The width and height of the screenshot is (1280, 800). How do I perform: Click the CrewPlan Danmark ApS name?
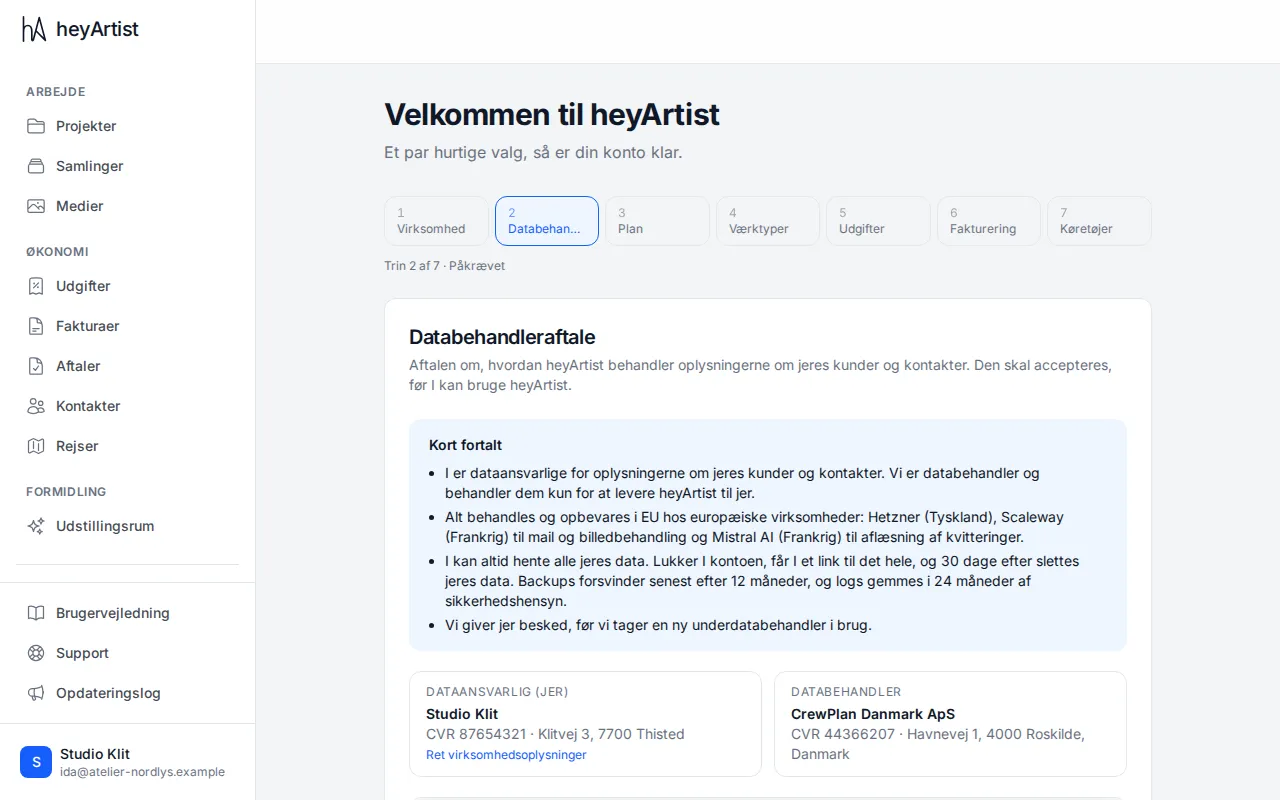click(873, 714)
